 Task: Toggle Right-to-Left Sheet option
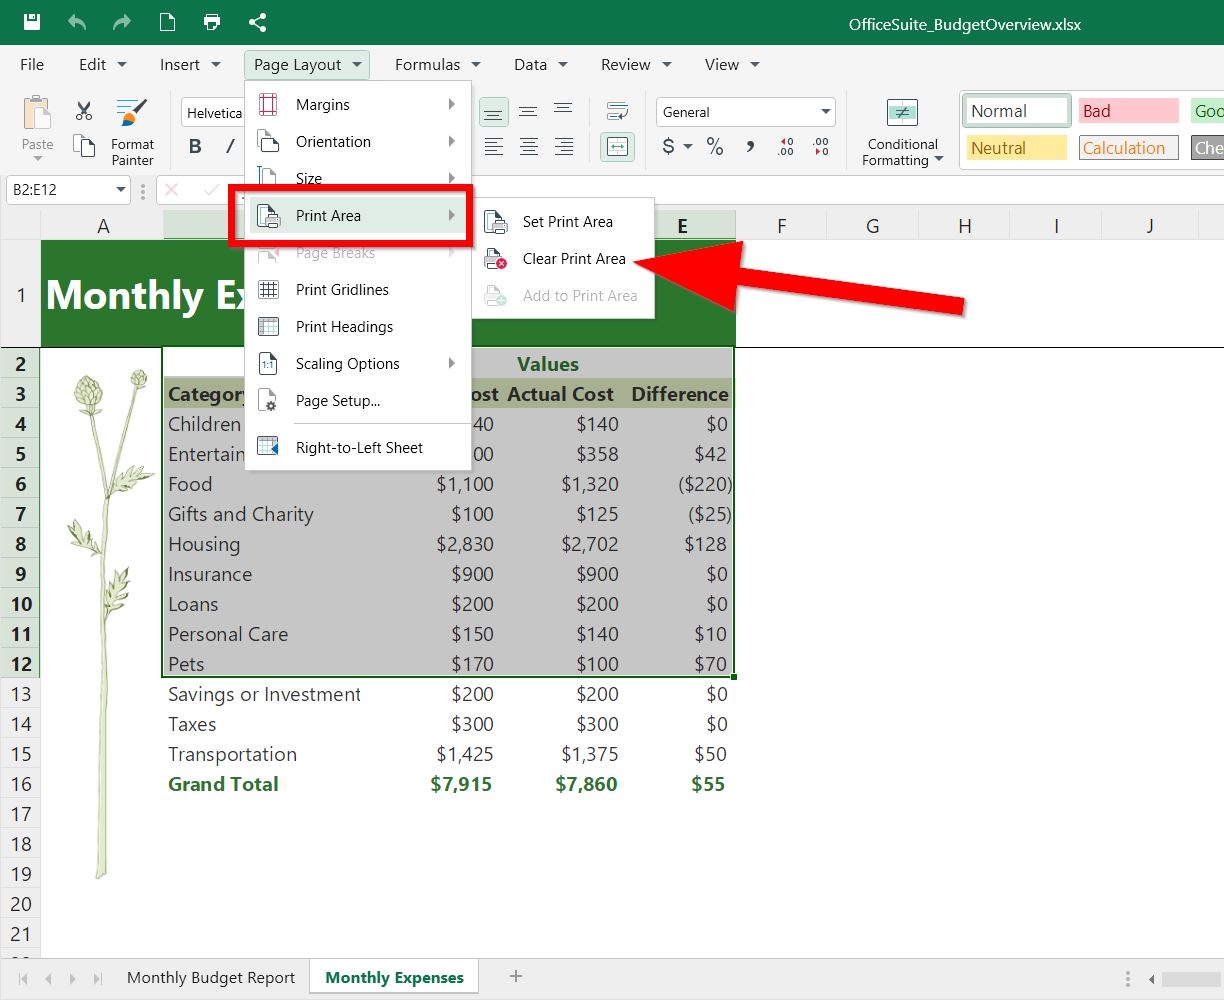click(359, 448)
